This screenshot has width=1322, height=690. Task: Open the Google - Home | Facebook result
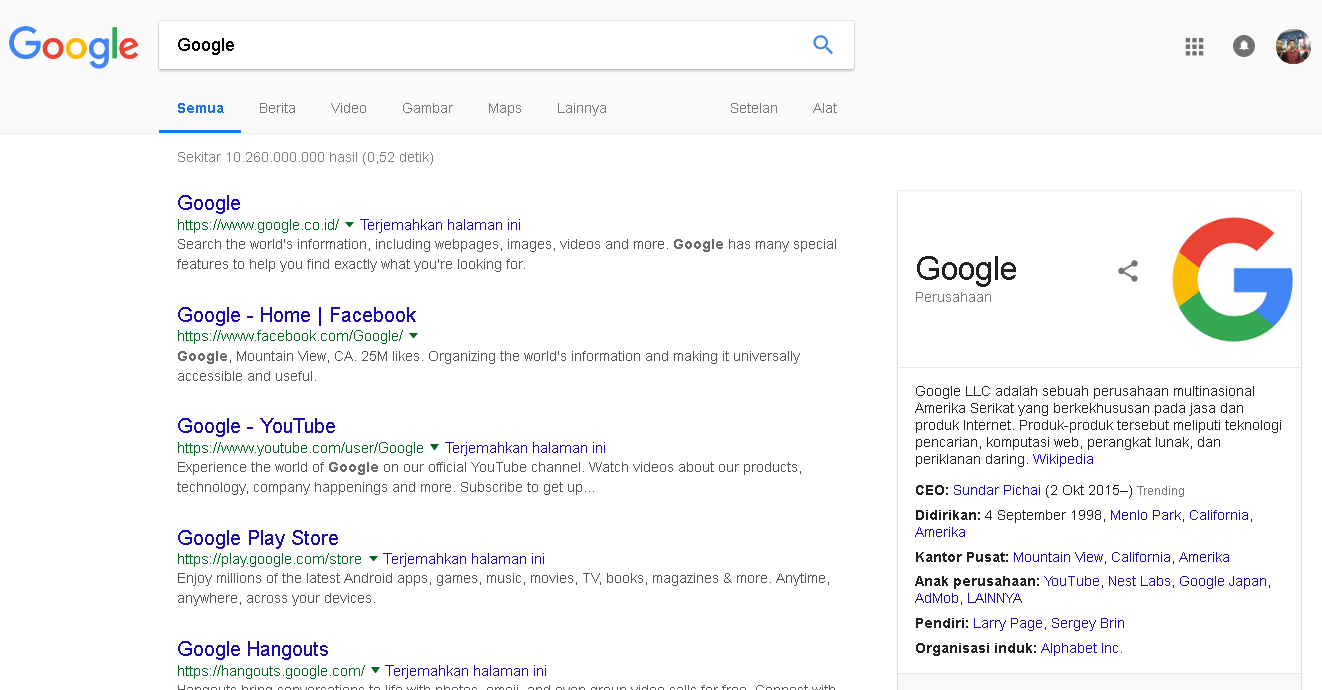click(296, 315)
